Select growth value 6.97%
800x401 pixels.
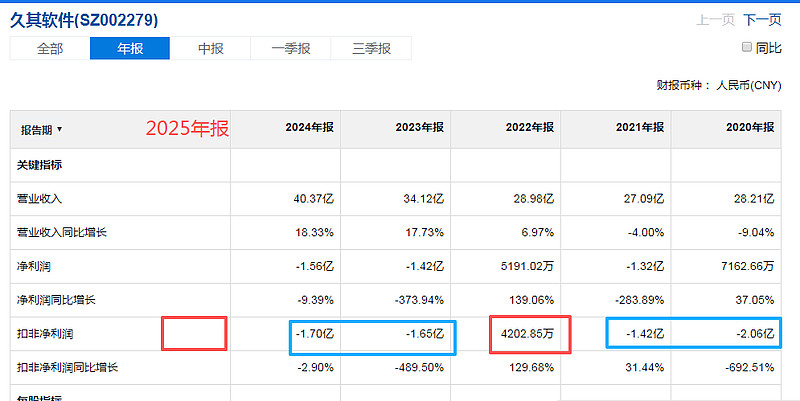tap(538, 232)
